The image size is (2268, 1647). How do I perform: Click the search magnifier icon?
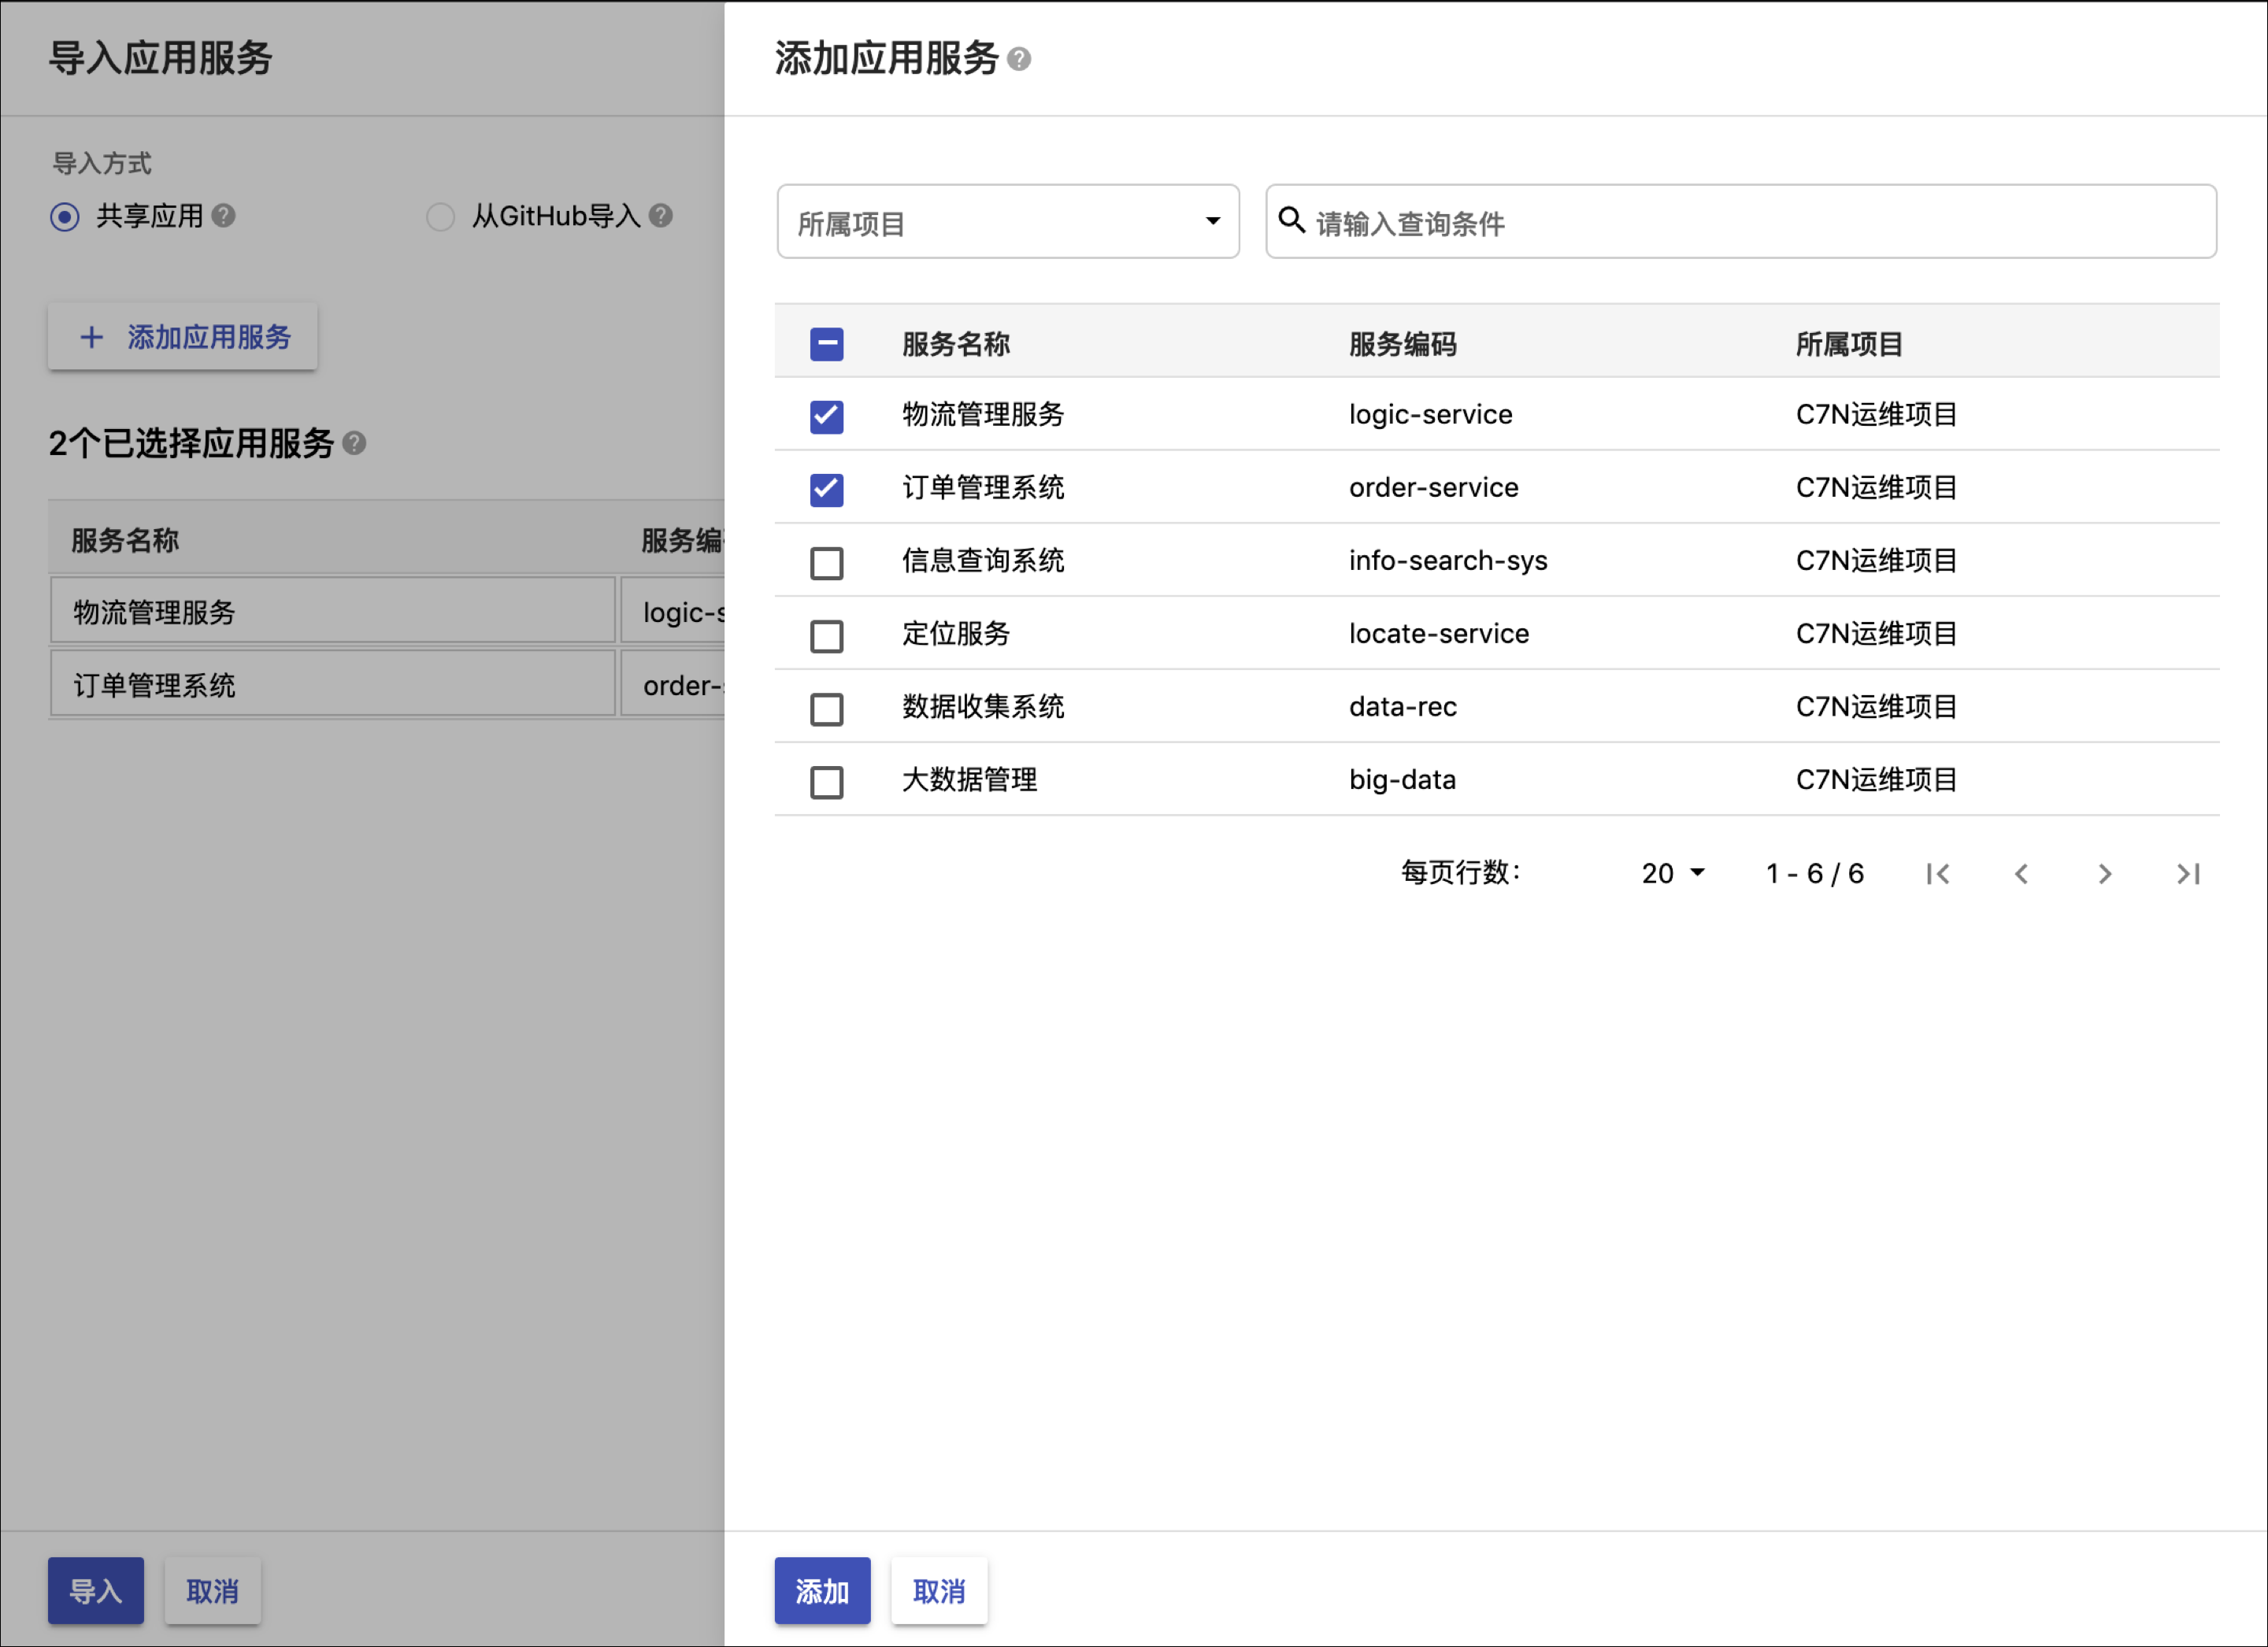click(x=1292, y=221)
